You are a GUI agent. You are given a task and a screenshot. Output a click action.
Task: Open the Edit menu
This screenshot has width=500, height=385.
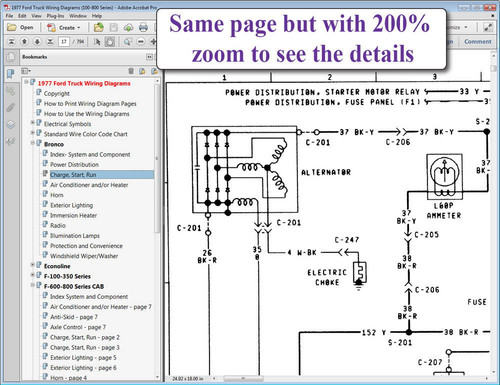(22, 16)
